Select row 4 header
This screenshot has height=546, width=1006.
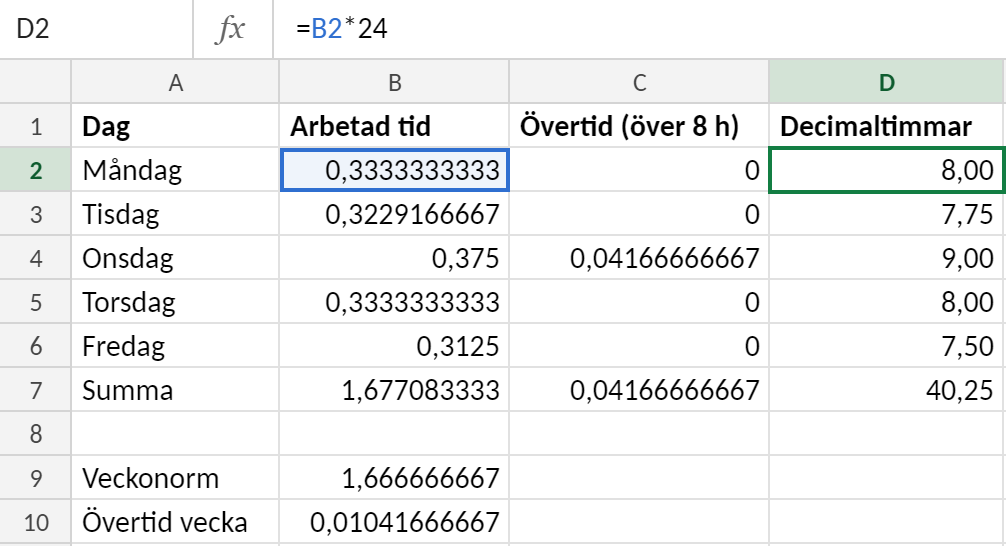tap(35, 258)
